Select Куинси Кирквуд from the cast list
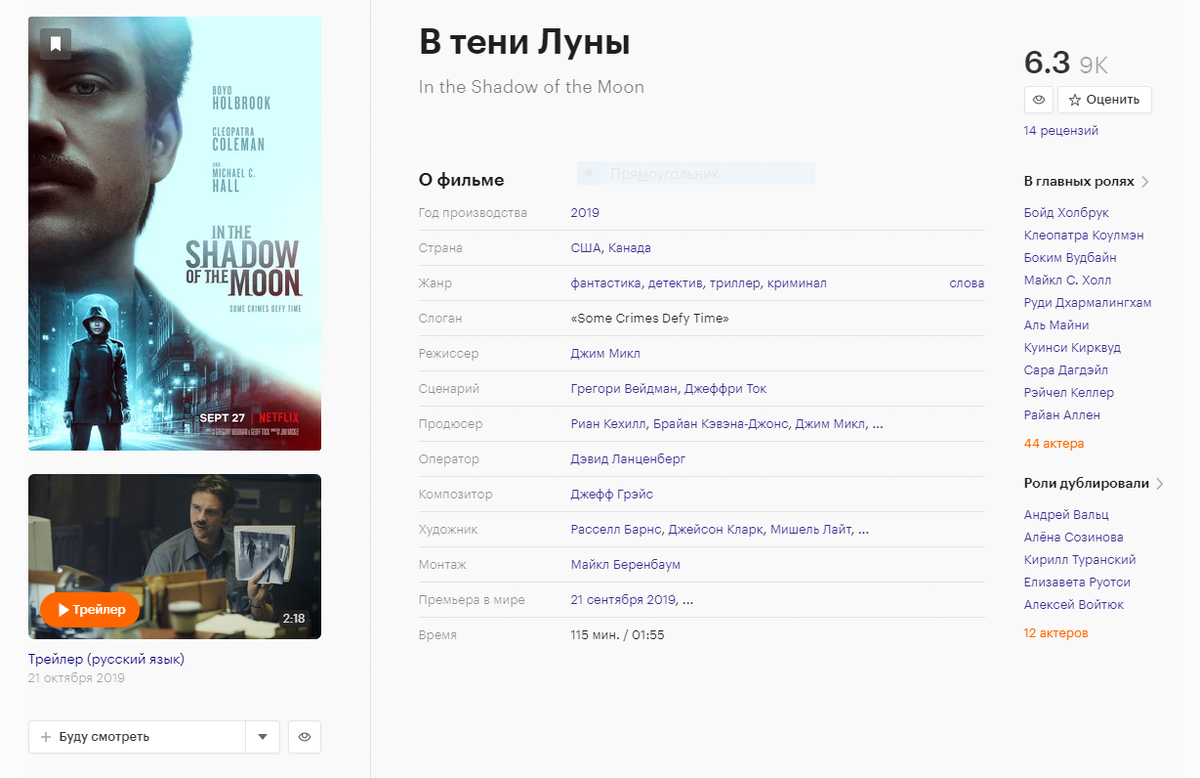Screen dimensions: 1200x778 click(x=1072, y=348)
